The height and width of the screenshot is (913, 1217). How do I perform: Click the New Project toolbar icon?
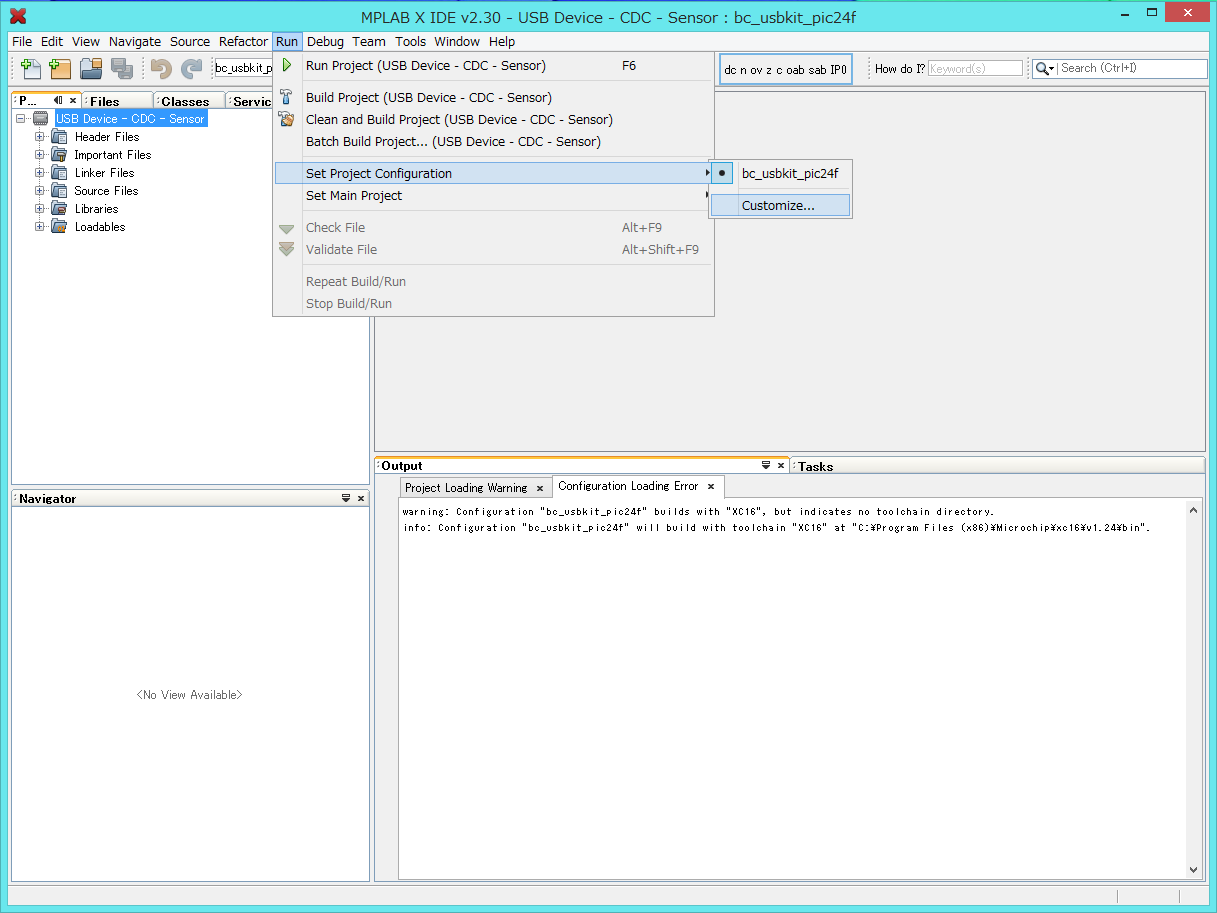(61, 69)
